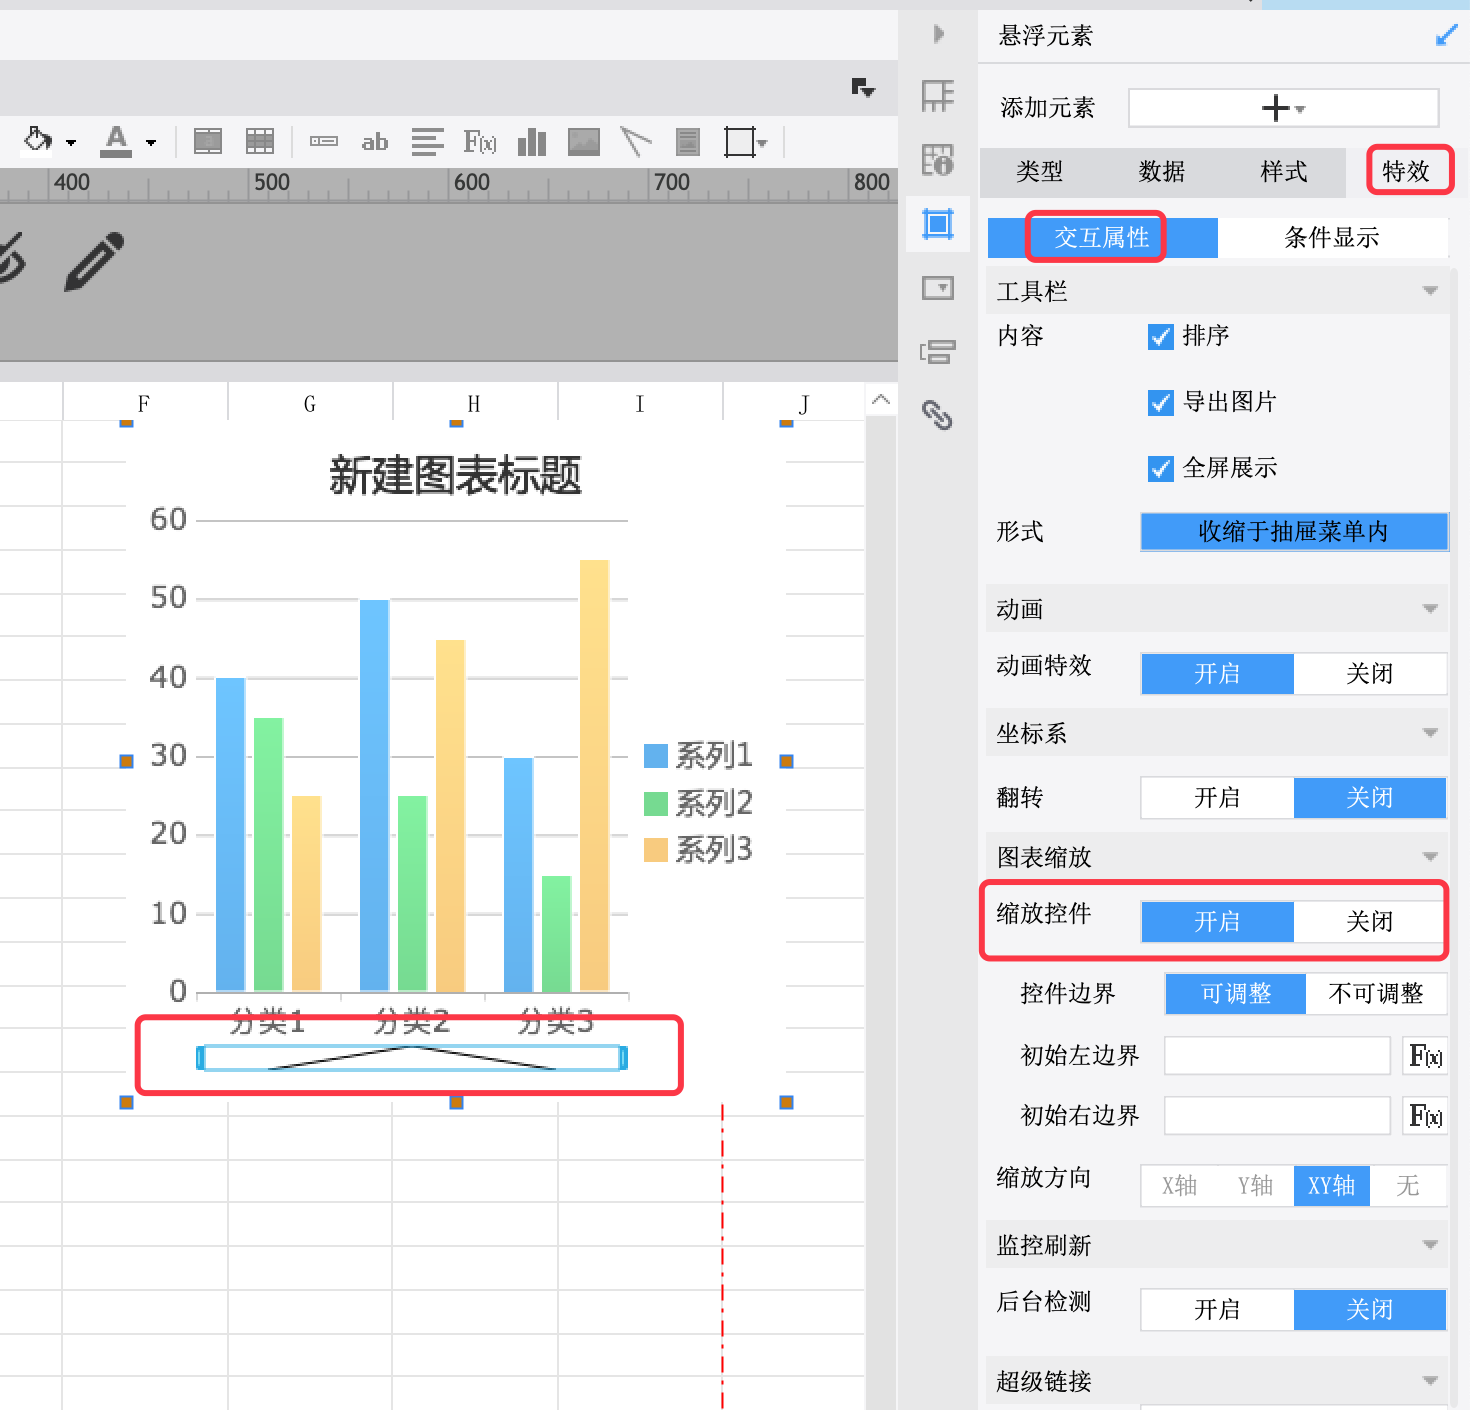The image size is (1470, 1410).
Task: Collapse the 超级链接 section
Action: coord(1430,1381)
